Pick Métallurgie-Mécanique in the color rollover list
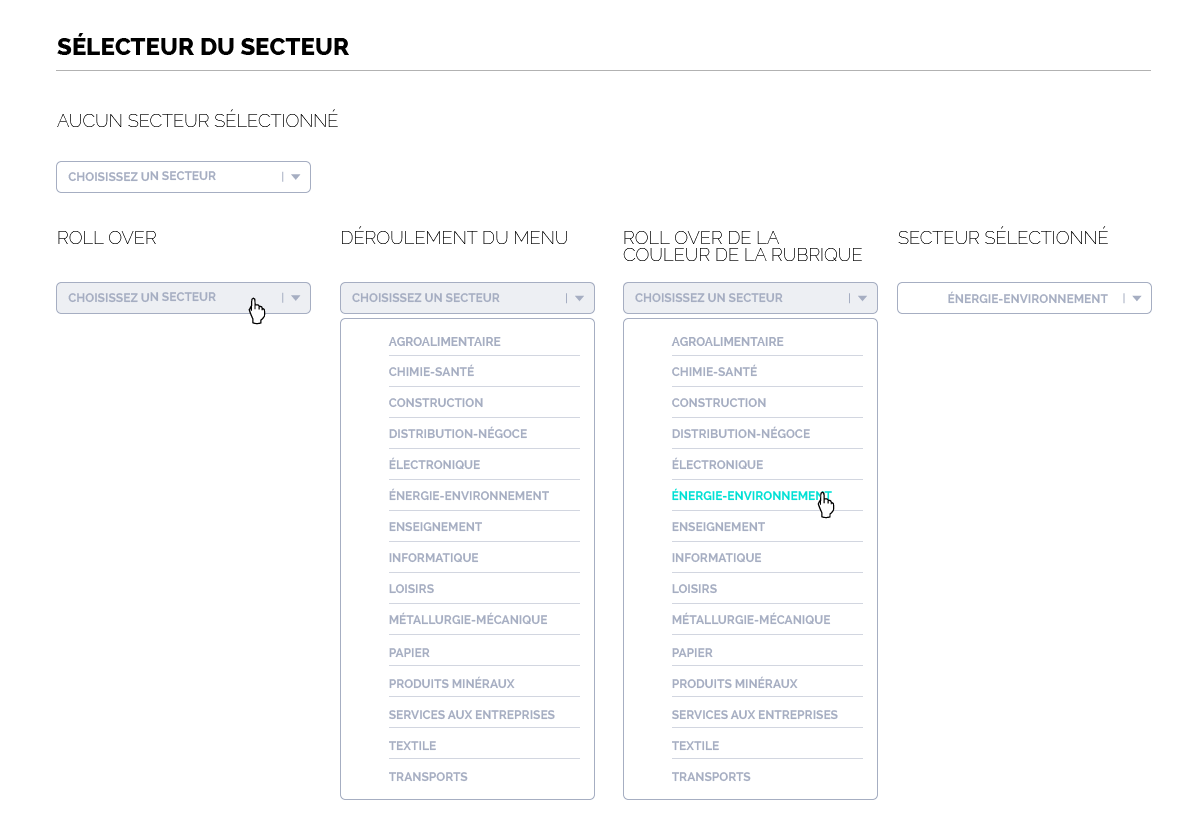Viewport: 1190px width, 840px height. 750,620
